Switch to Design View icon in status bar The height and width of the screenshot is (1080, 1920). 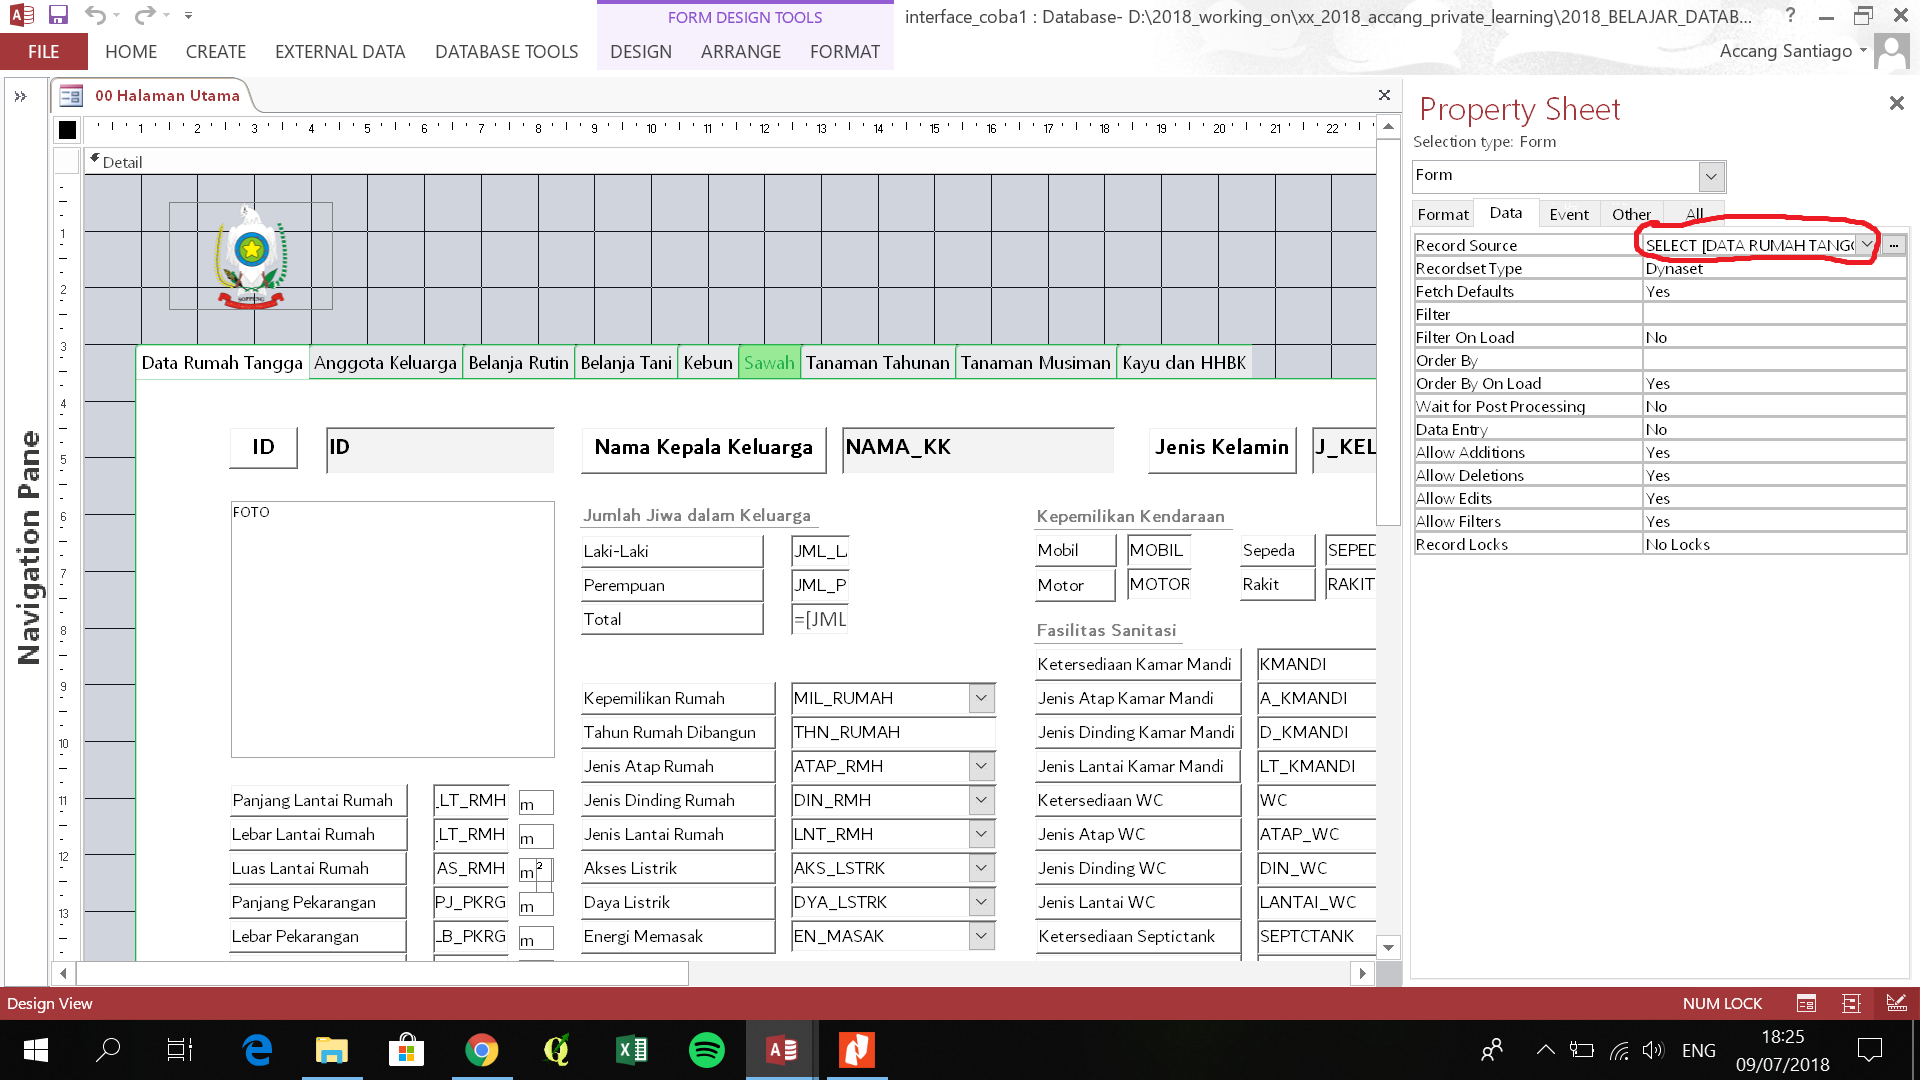pos(1896,1003)
